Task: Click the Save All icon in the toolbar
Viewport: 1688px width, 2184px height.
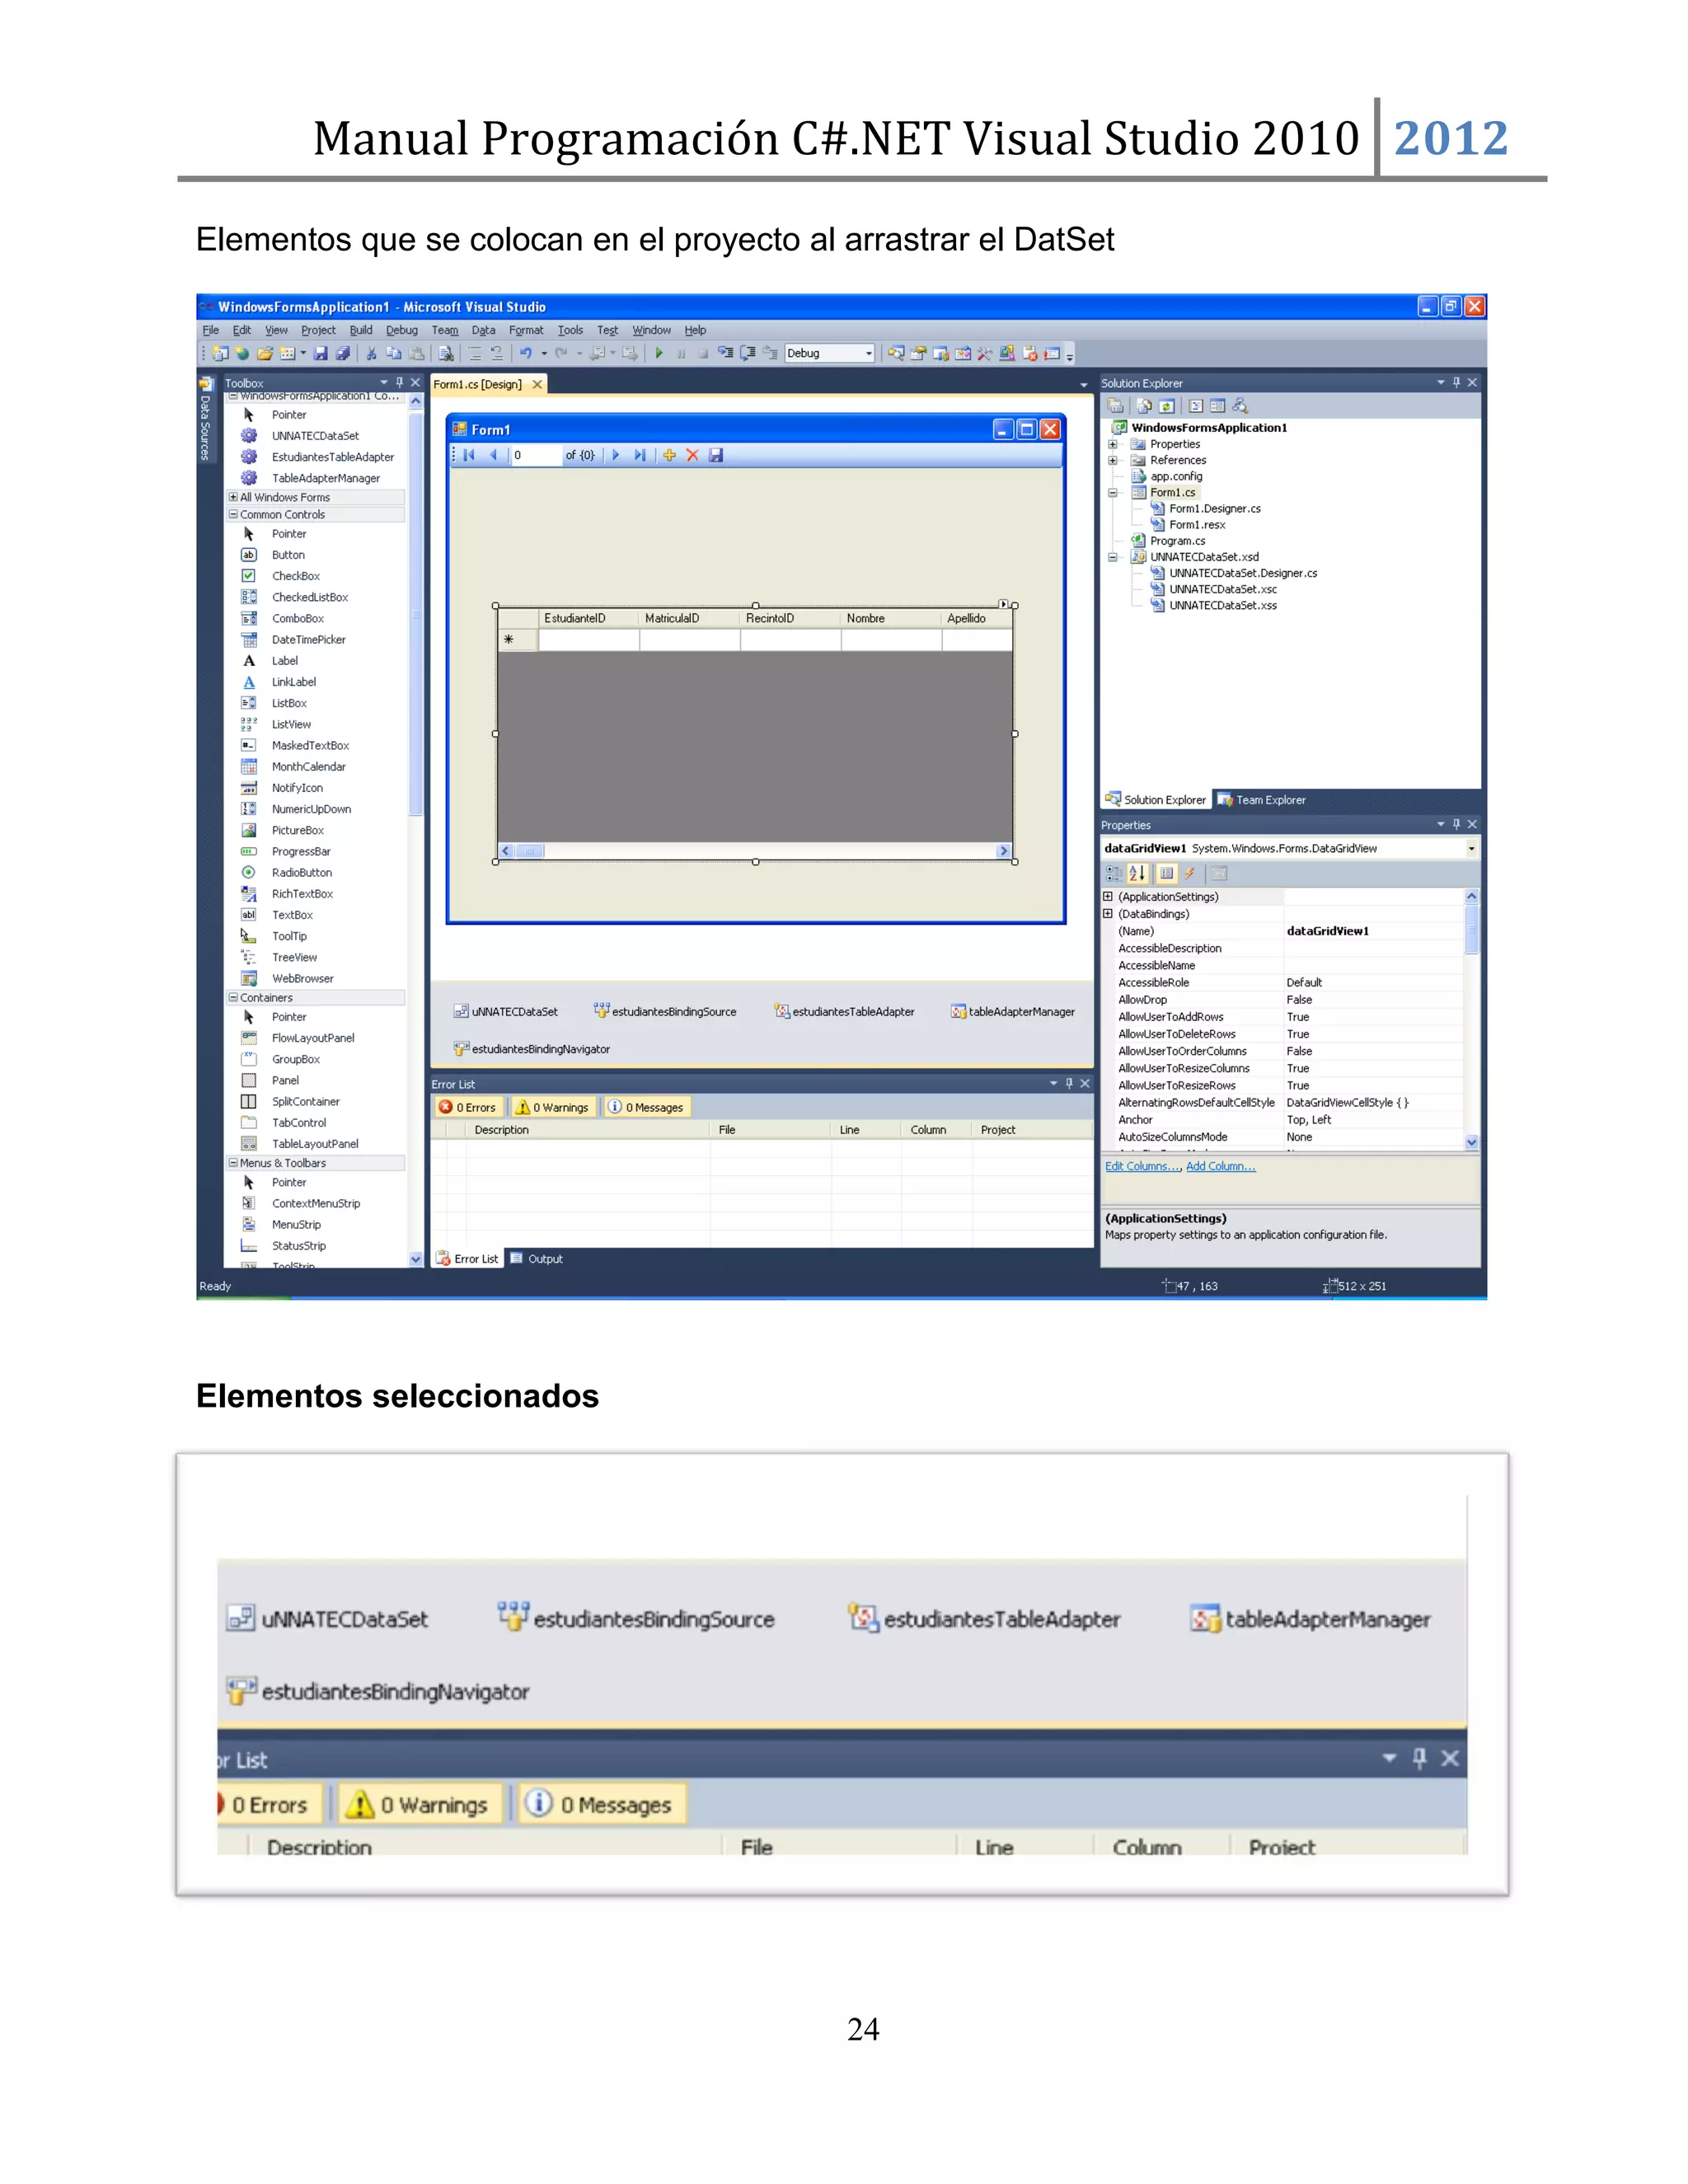Action: coord(343,353)
